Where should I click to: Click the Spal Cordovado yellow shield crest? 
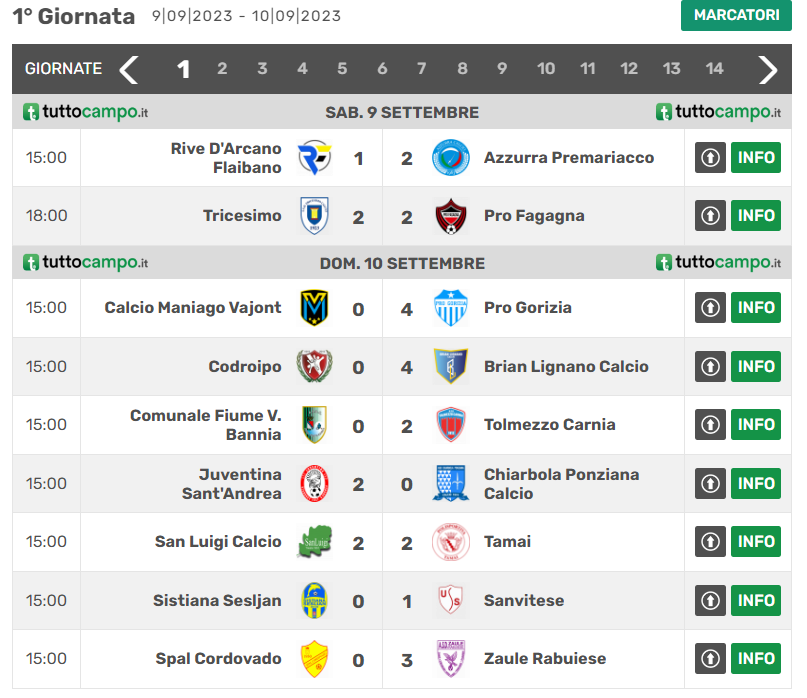[314, 659]
